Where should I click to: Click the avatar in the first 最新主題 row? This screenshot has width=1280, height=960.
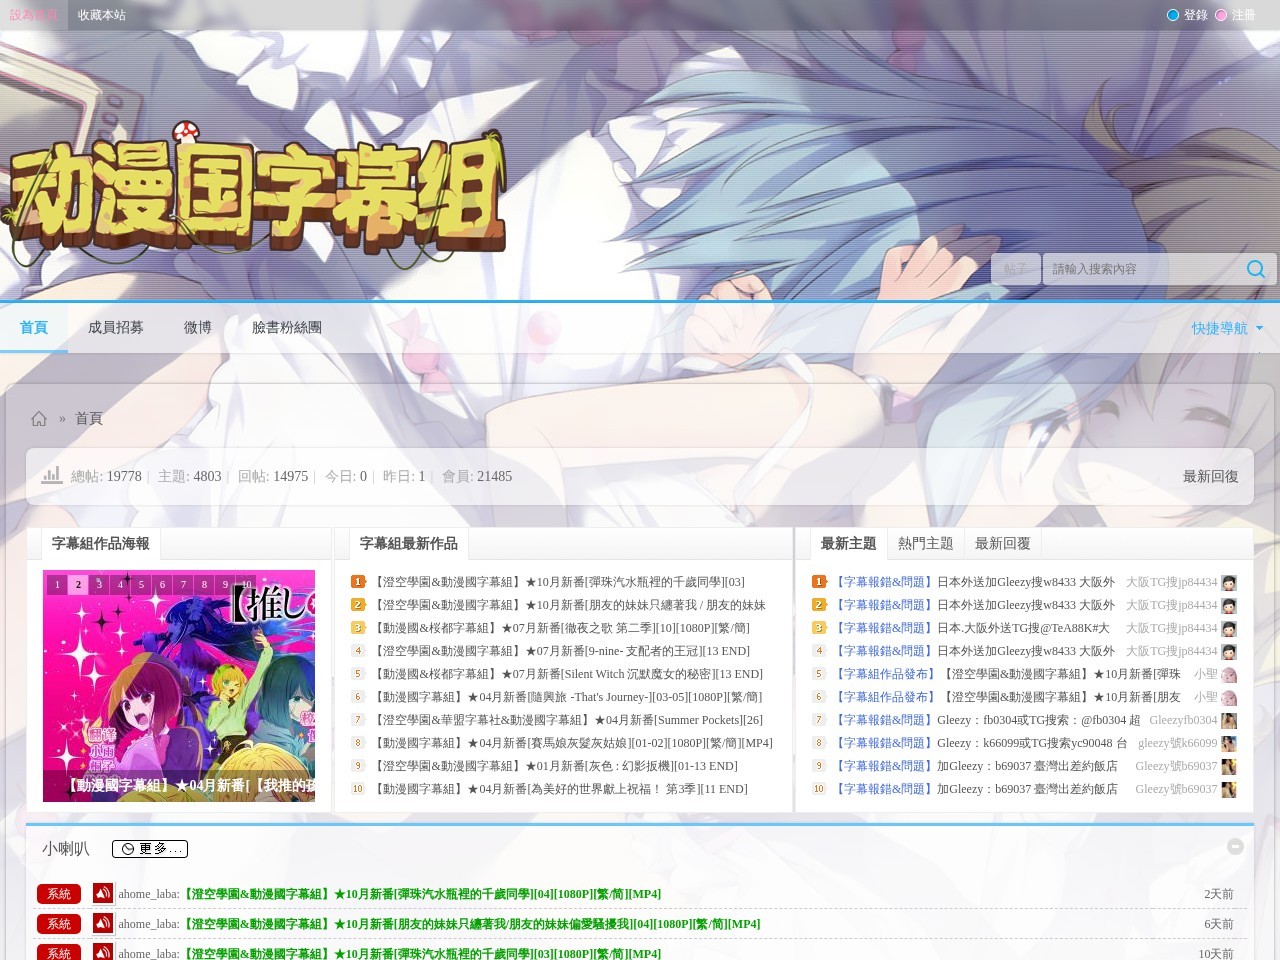(x=1228, y=583)
